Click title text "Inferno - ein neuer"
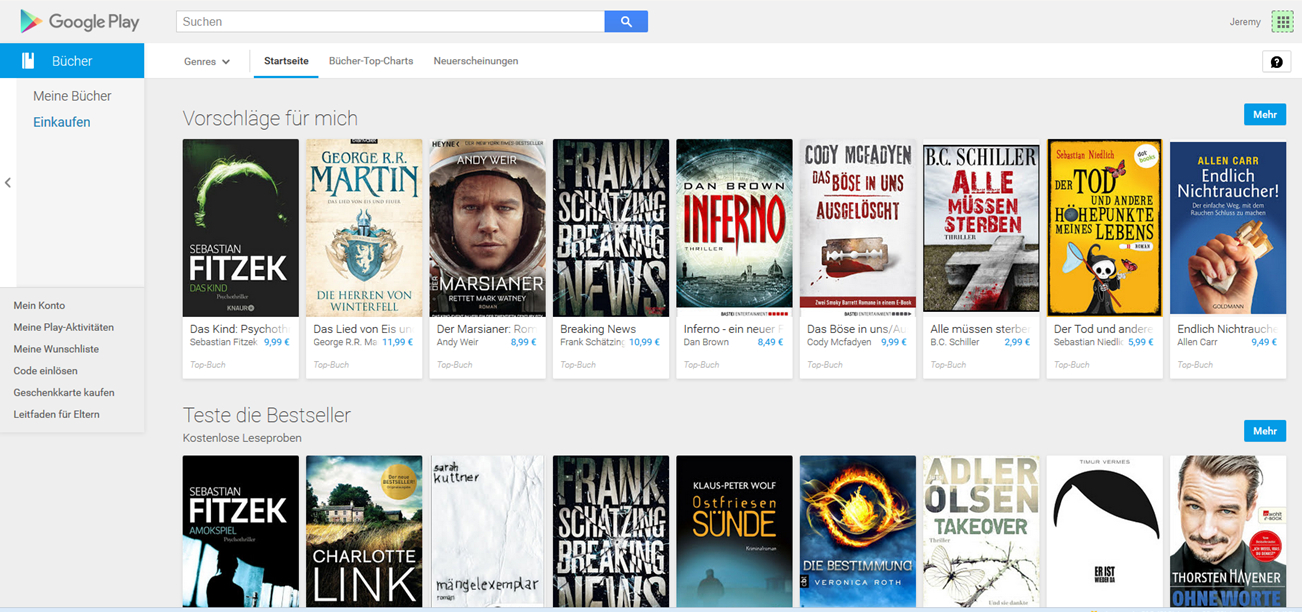 734,328
